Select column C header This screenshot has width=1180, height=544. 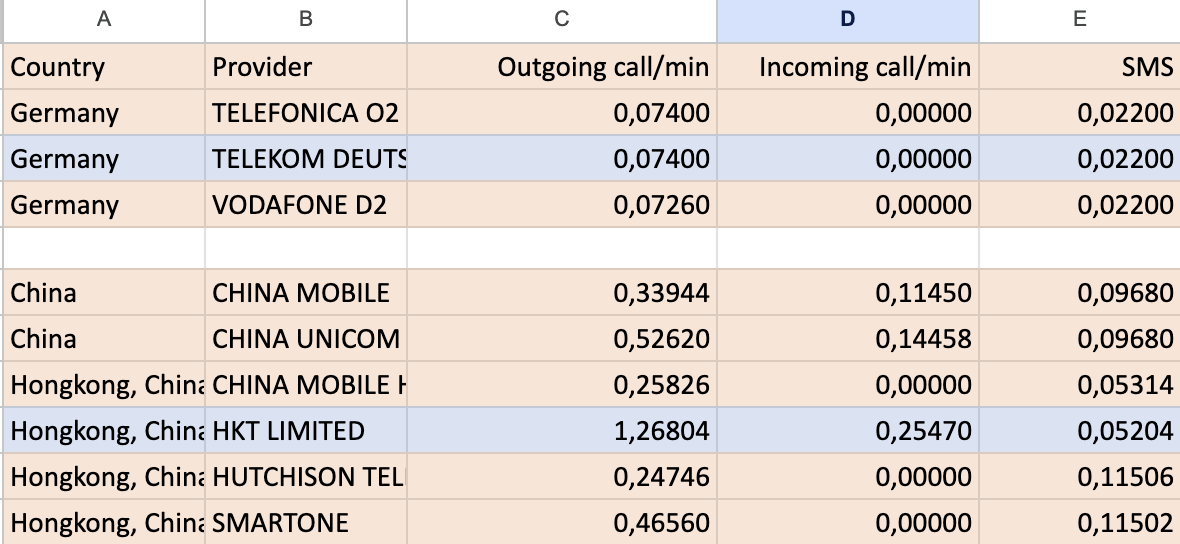pos(561,20)
